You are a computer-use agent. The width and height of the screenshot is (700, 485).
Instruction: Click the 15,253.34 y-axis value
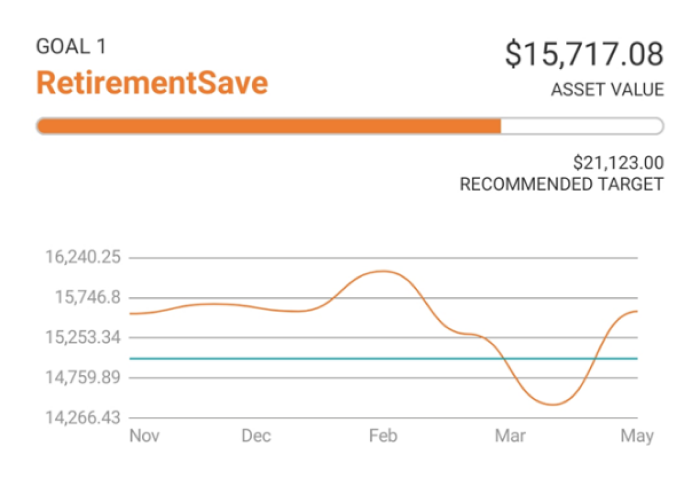point(82,337)
